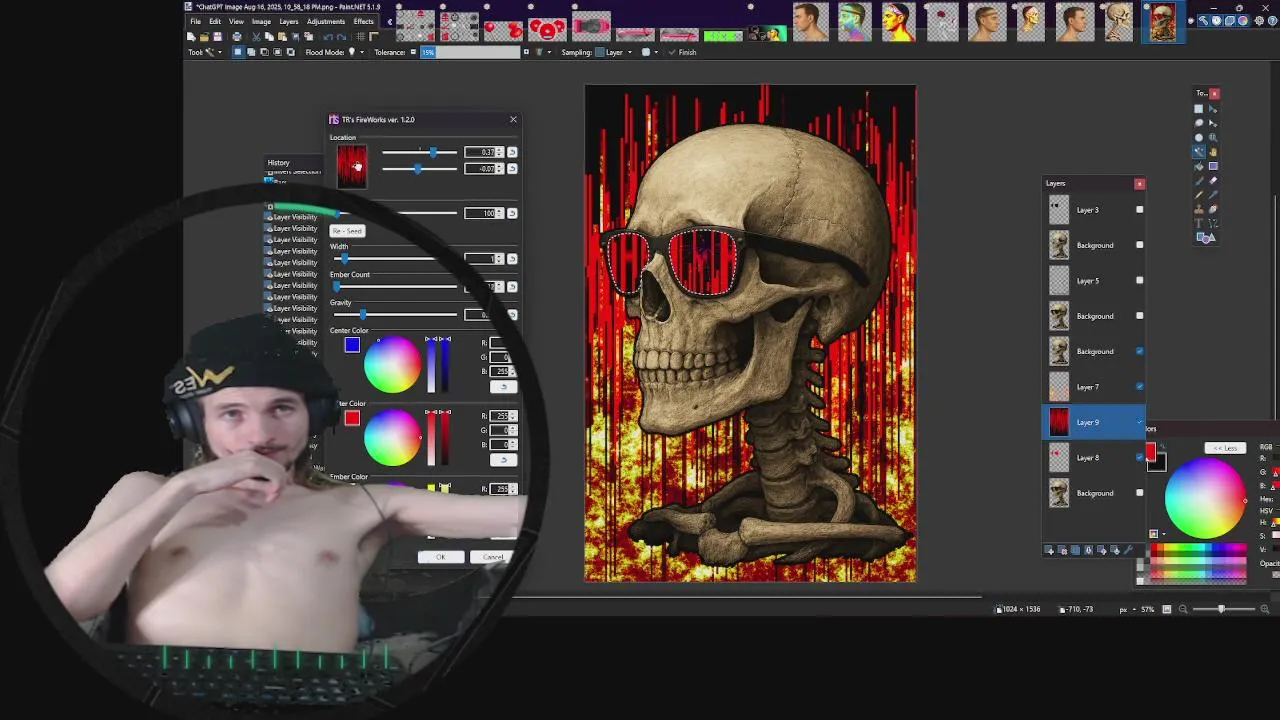Click the stepper of the first Location field
1280x720 pixels.
point(499,152)
